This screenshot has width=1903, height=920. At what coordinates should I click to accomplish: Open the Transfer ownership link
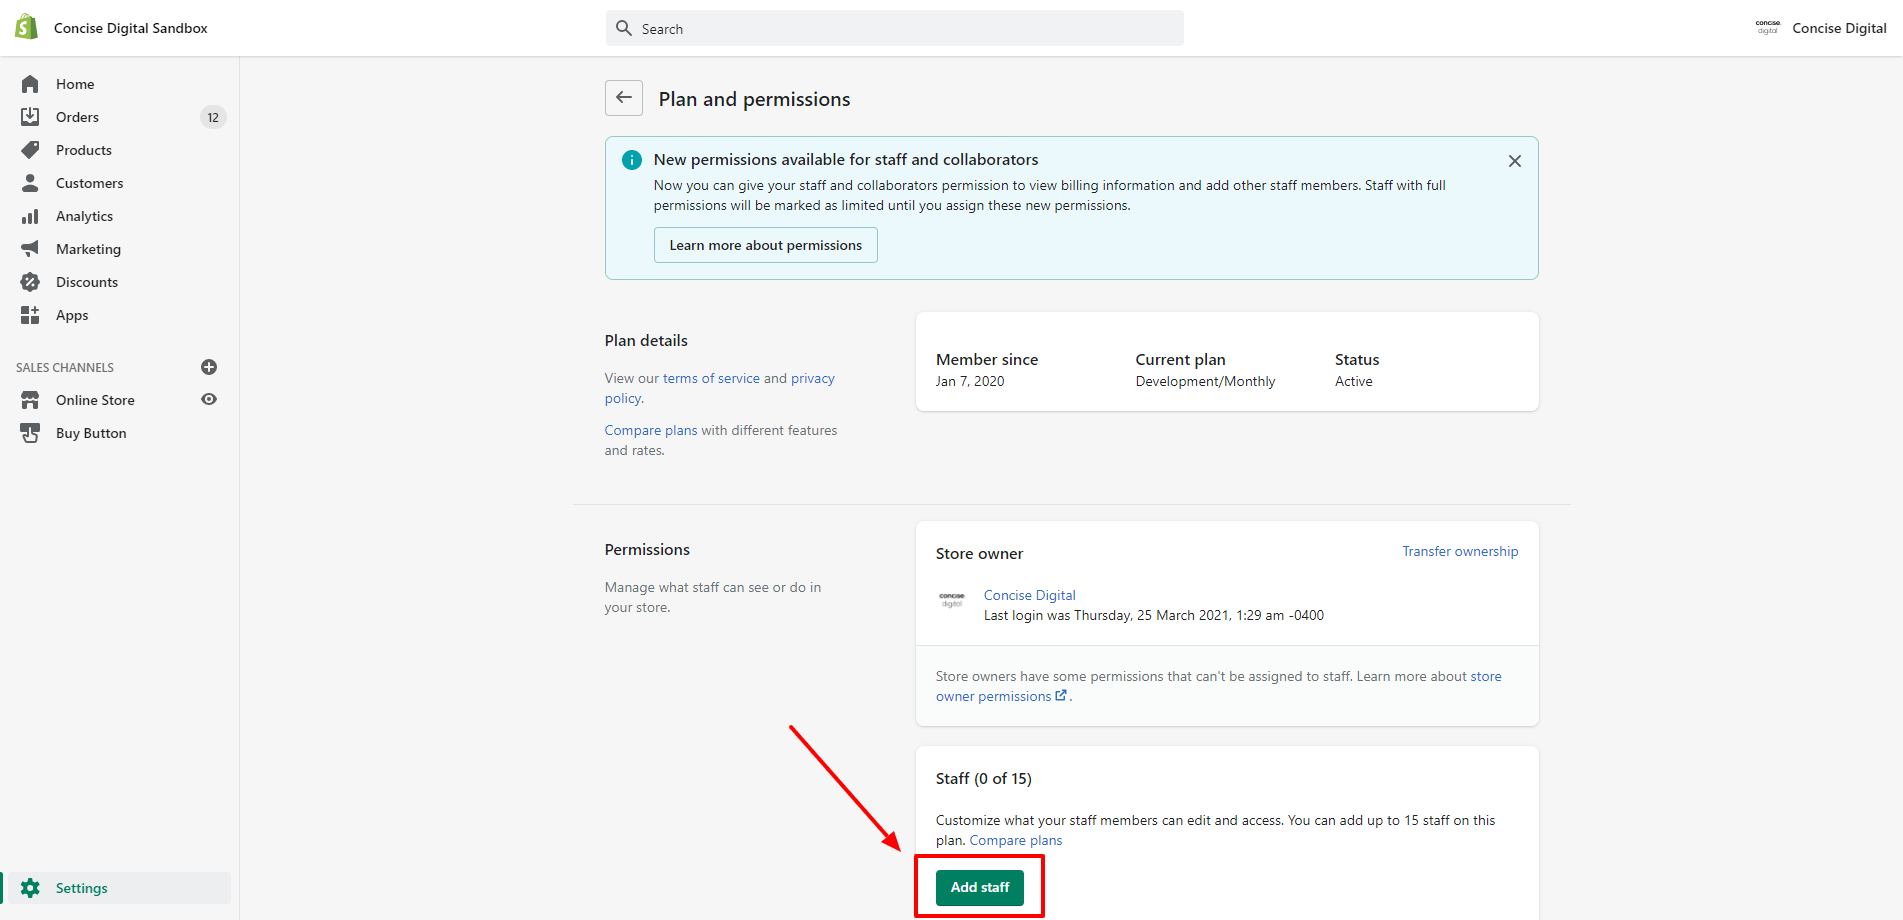tap(1459, 551)
